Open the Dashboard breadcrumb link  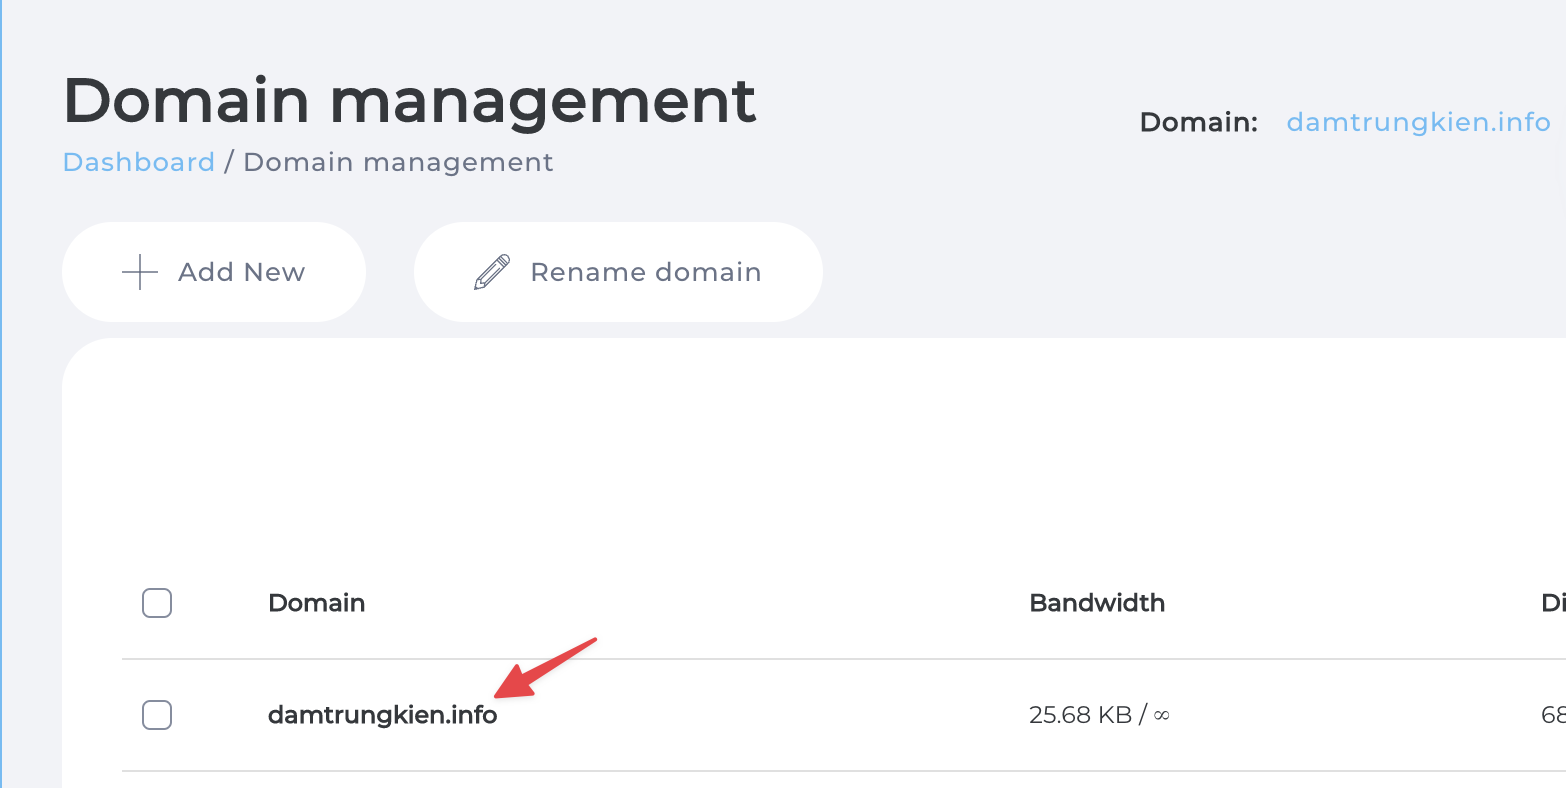coord(139,162)
